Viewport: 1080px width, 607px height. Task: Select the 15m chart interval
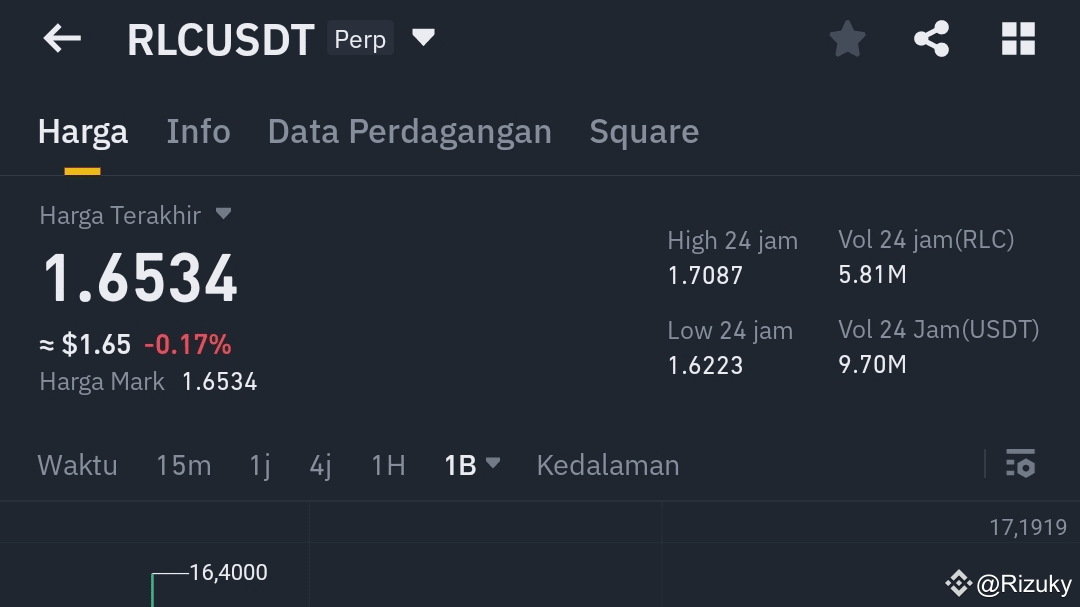(x=183, y=465)
